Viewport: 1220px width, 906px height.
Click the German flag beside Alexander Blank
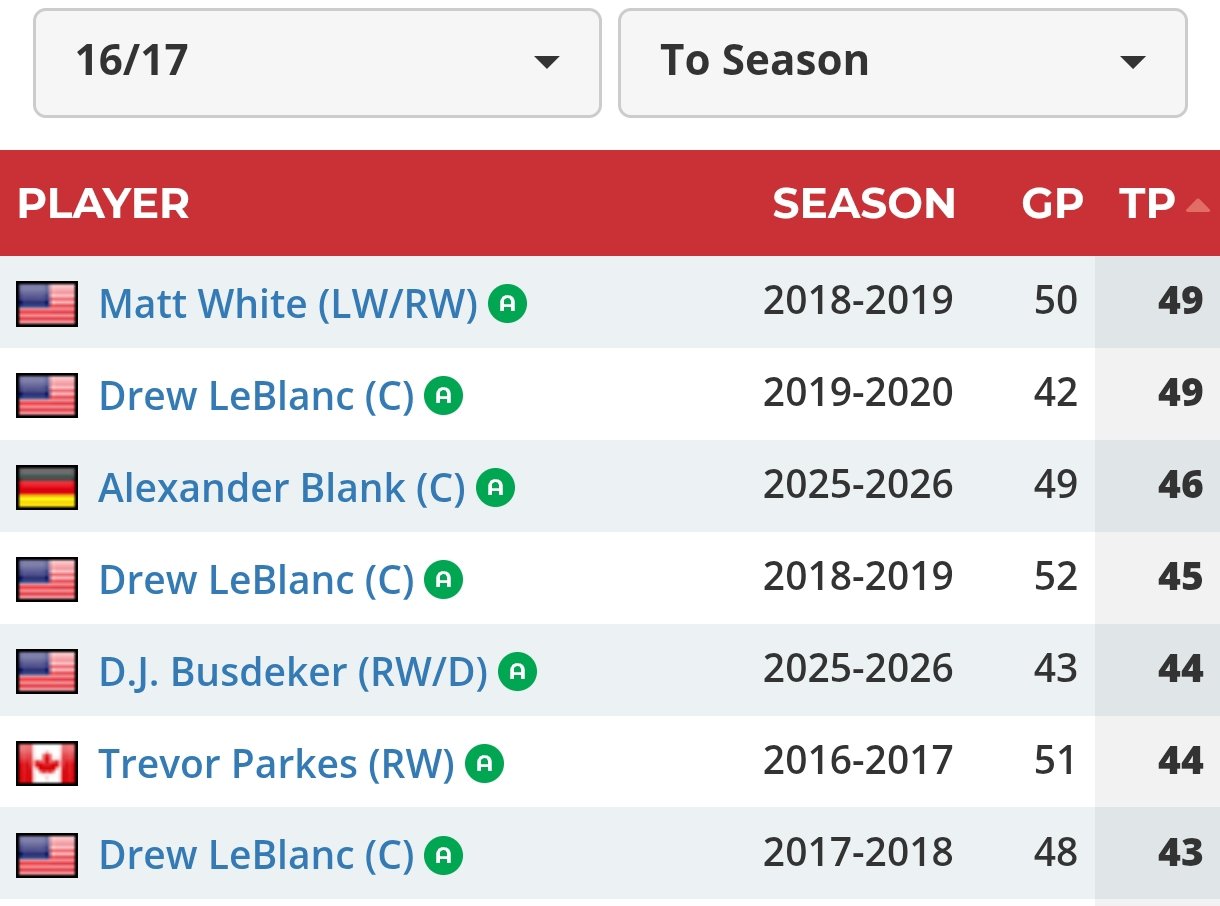pos(47,487)
